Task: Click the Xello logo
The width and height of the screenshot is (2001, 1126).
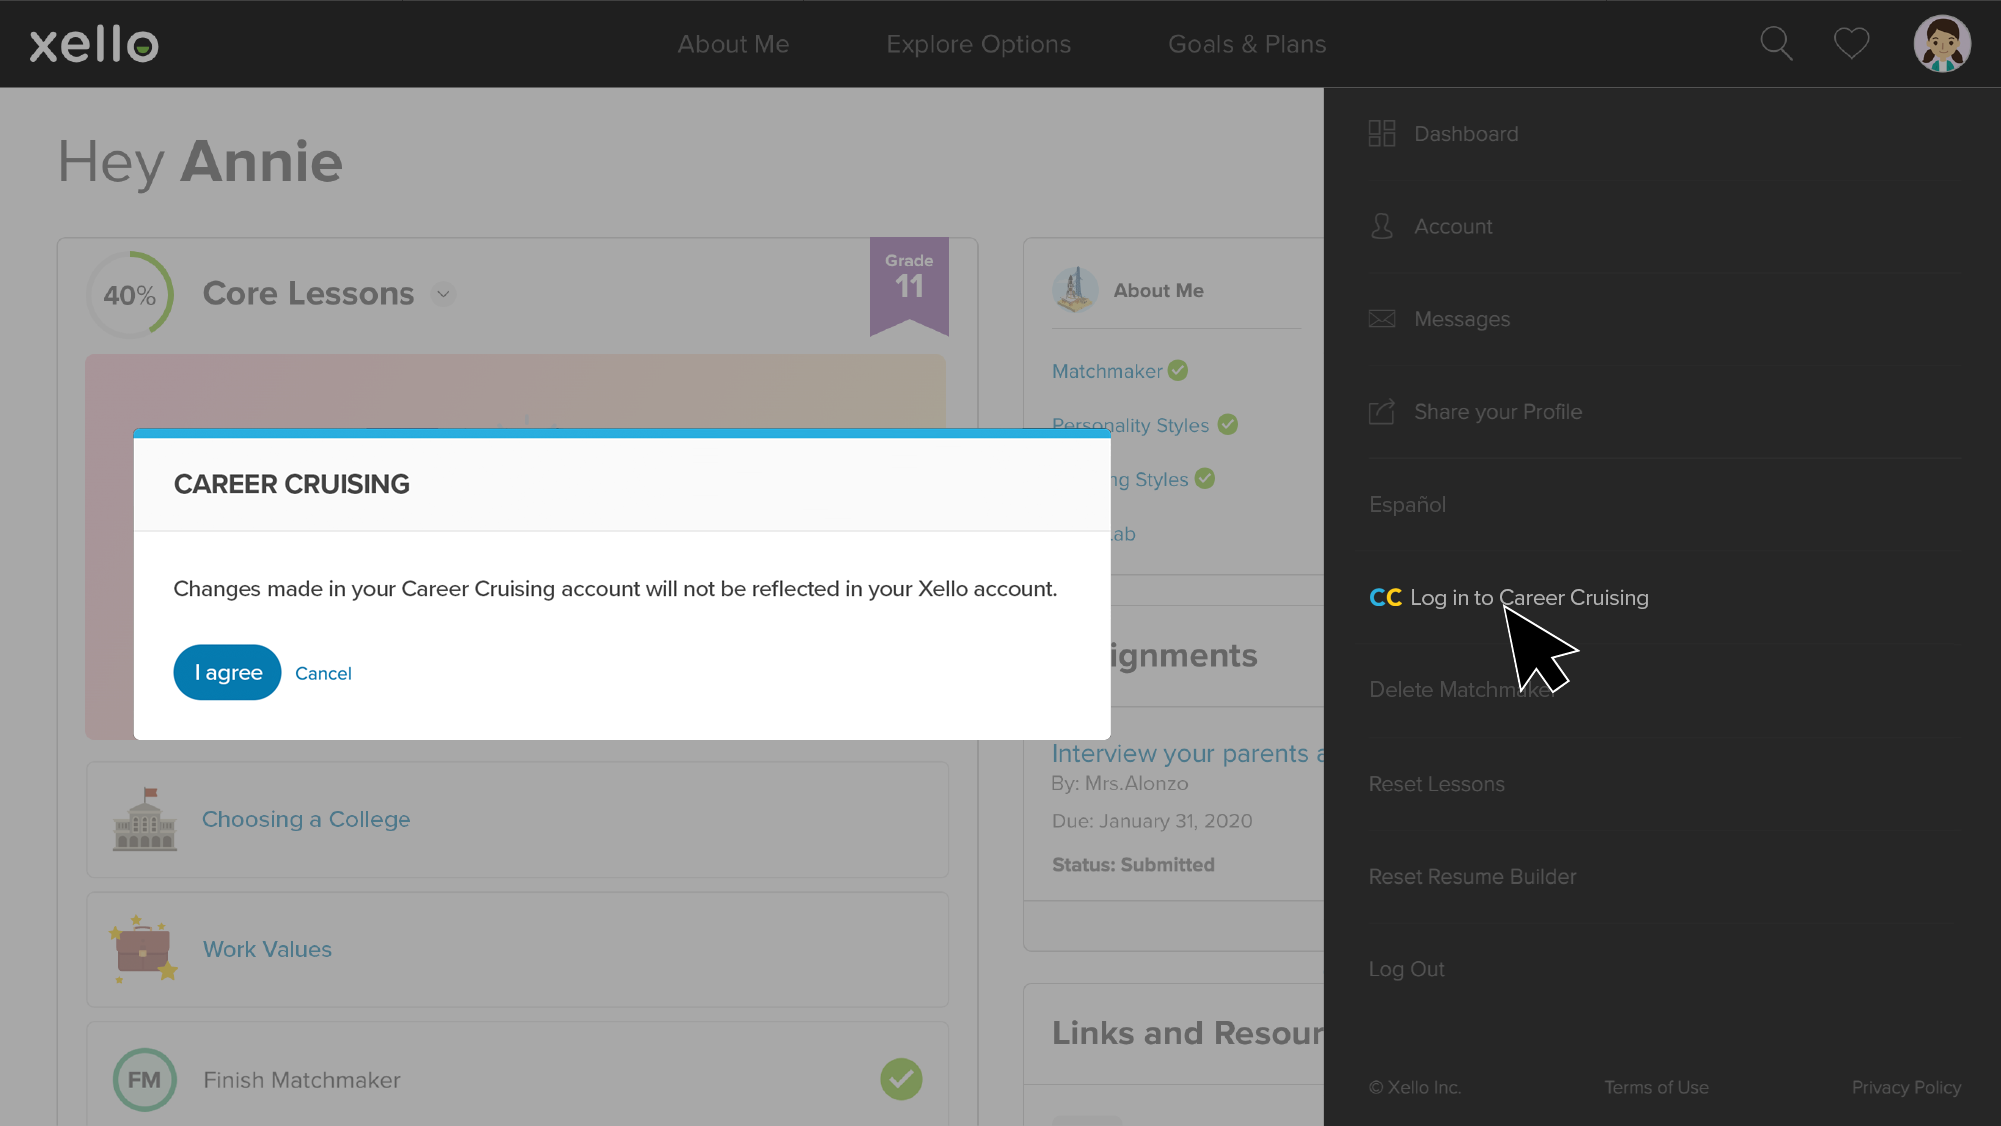Action: point(94,44)
